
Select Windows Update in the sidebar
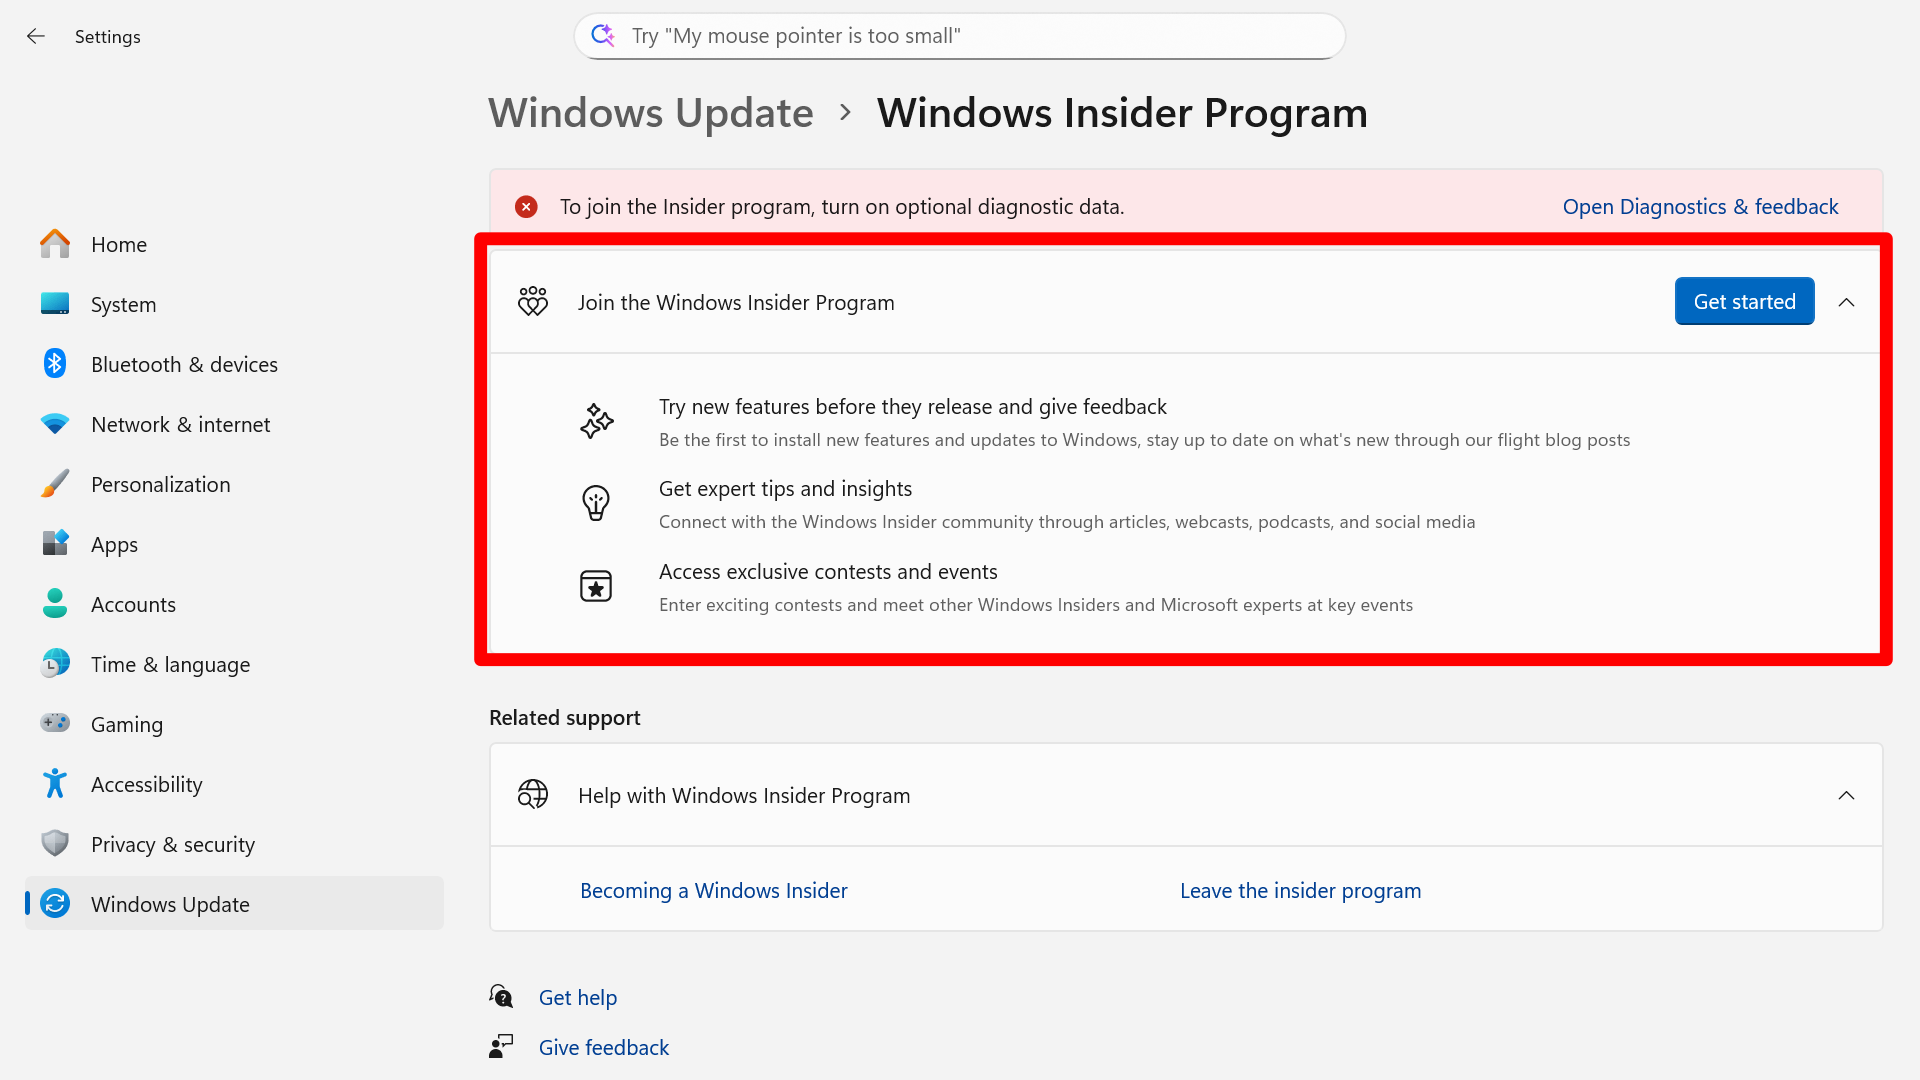170,904
